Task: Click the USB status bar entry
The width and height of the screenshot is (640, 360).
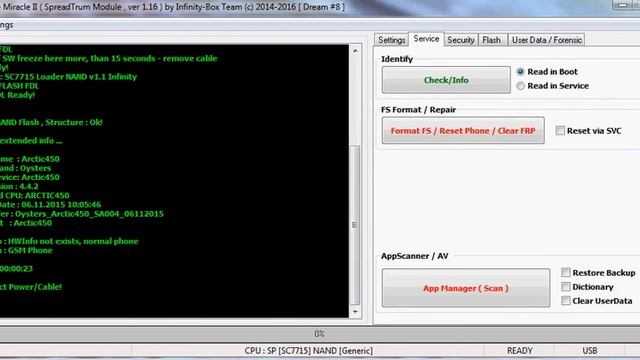Action: pos(590,351)
